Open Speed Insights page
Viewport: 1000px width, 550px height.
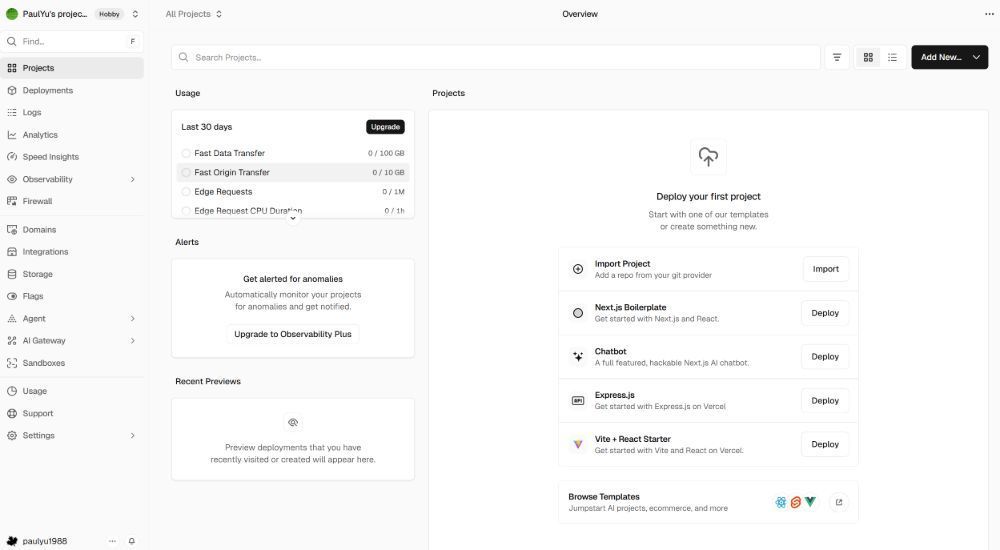72,157
